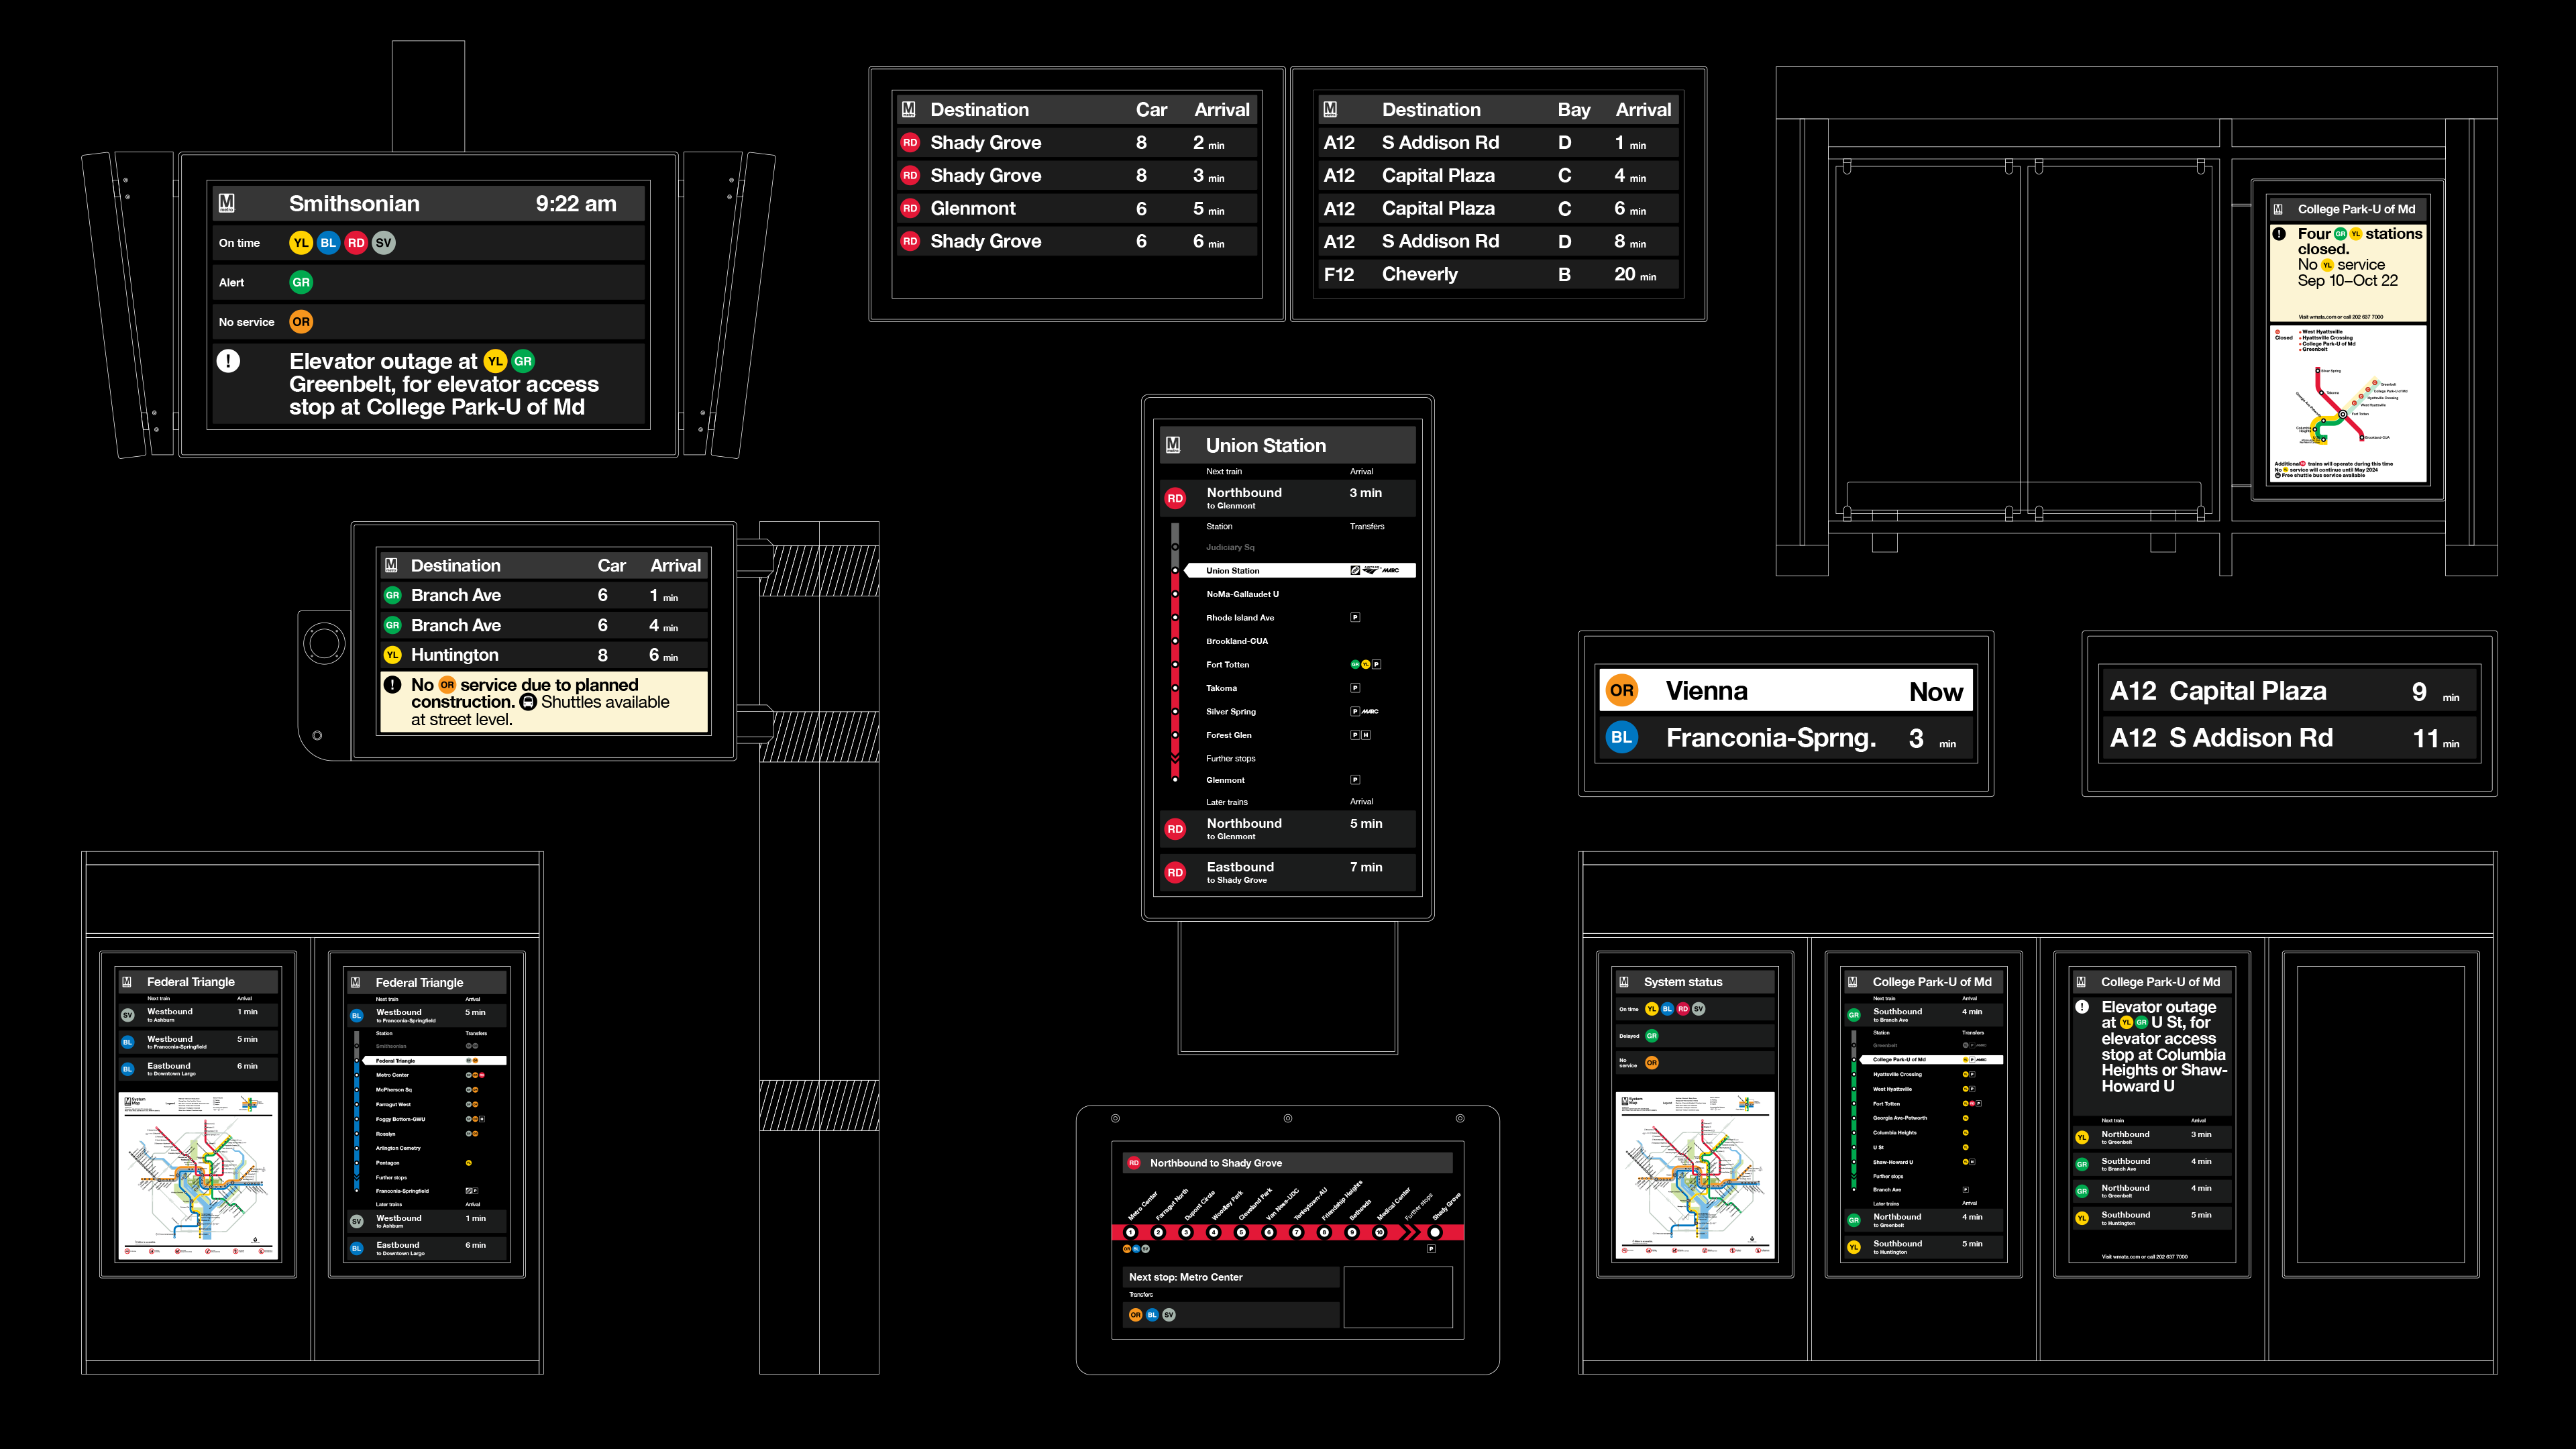Click the blue BL circle beside Franconia-Sprng.

point(1621,738)
